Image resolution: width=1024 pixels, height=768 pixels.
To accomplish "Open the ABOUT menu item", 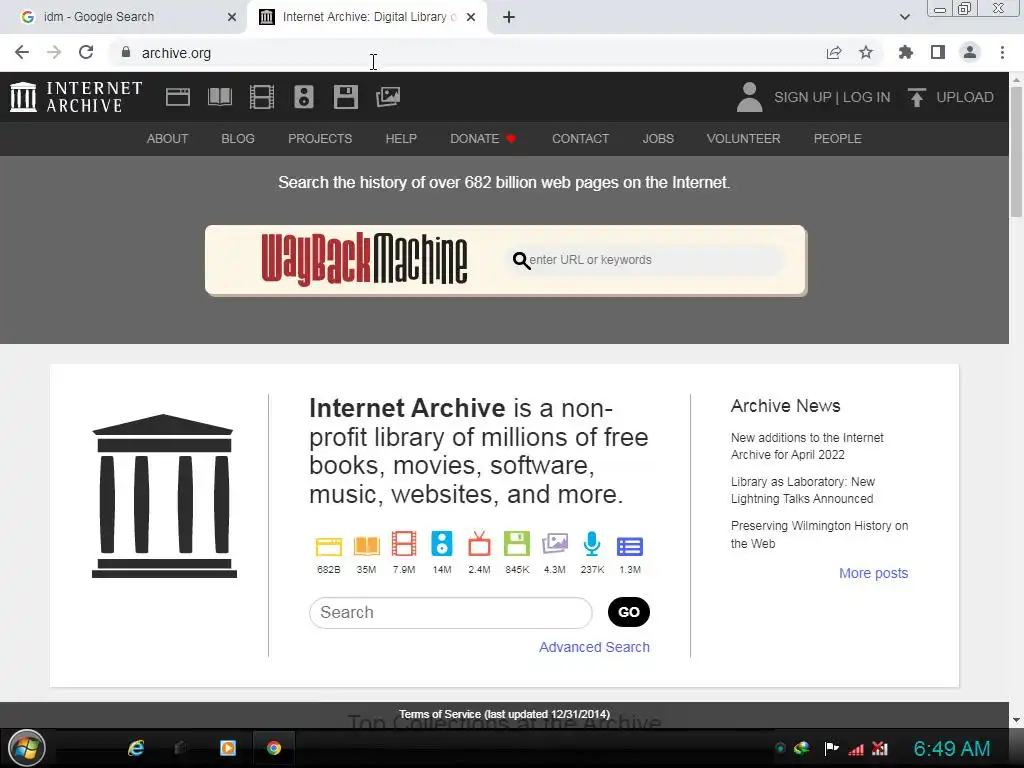I will click(x=167, y=138).
